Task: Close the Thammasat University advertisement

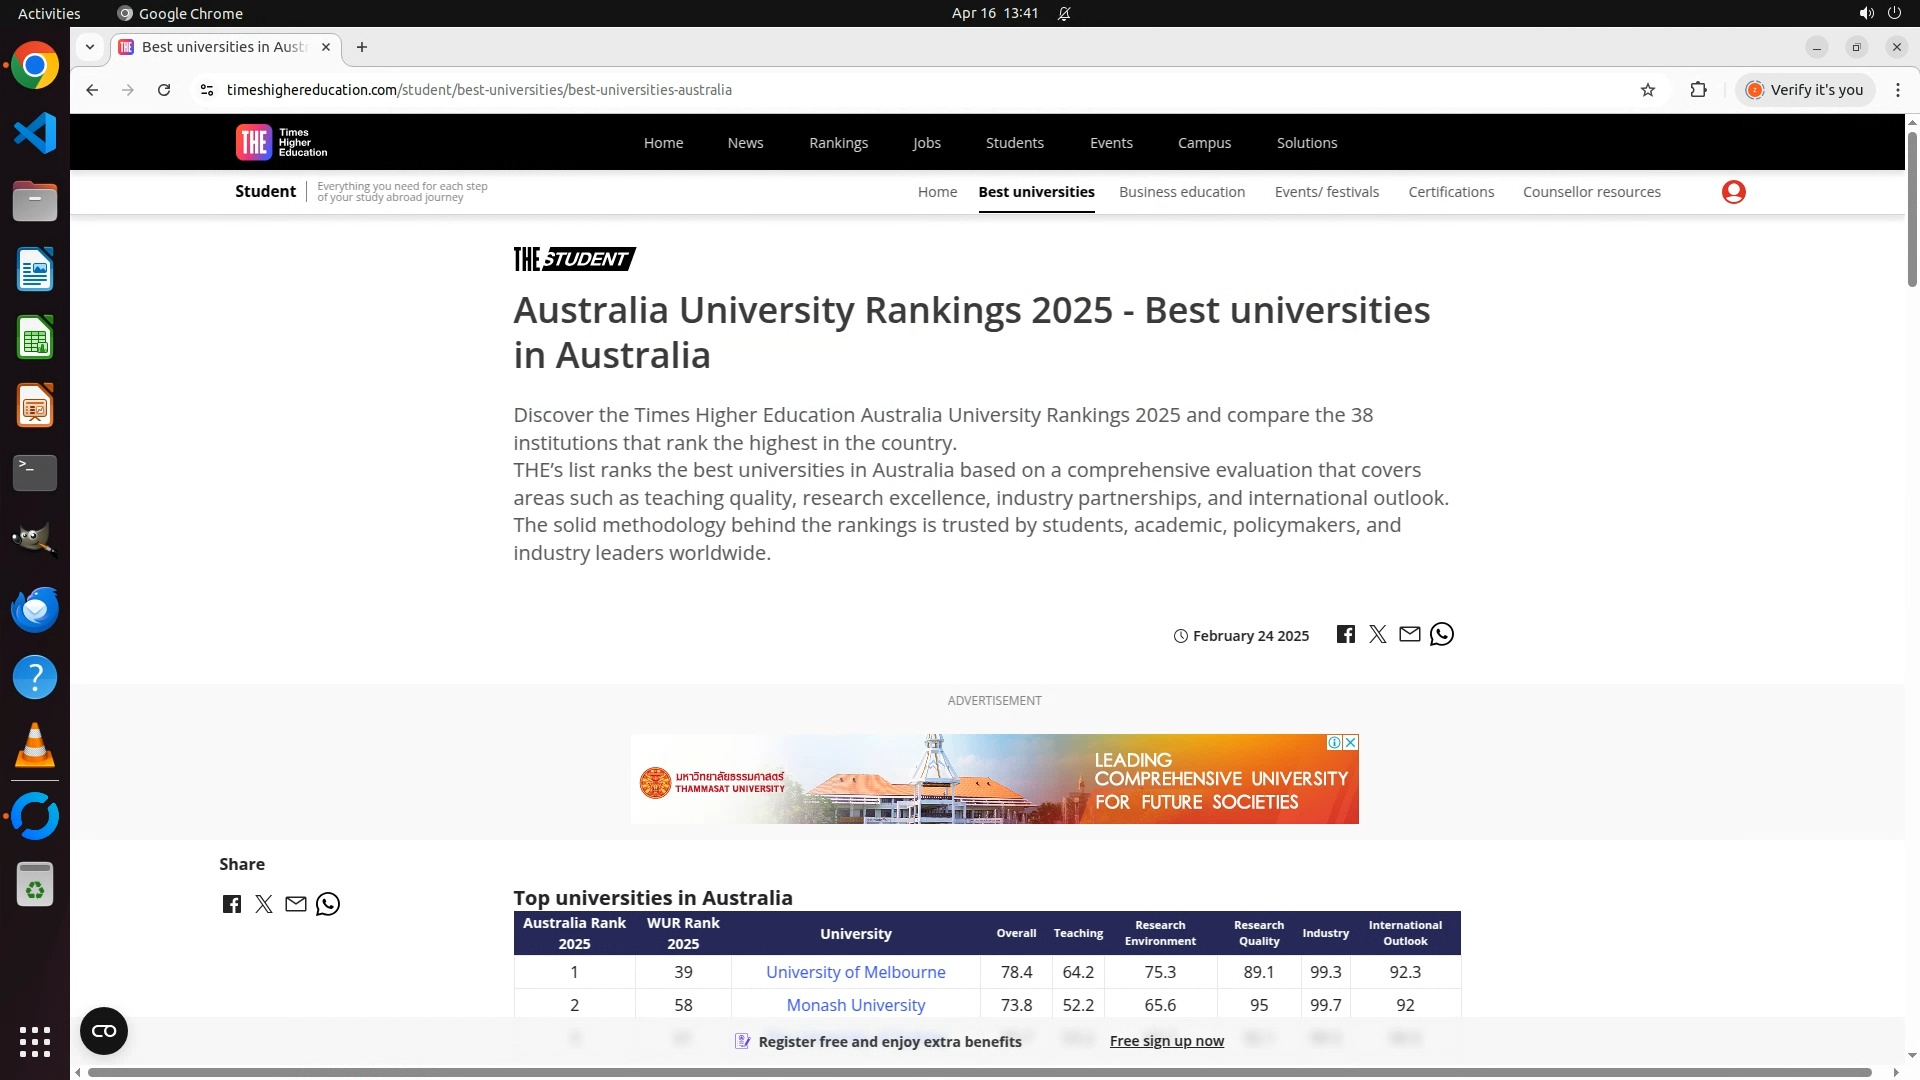Action: 1351,743
